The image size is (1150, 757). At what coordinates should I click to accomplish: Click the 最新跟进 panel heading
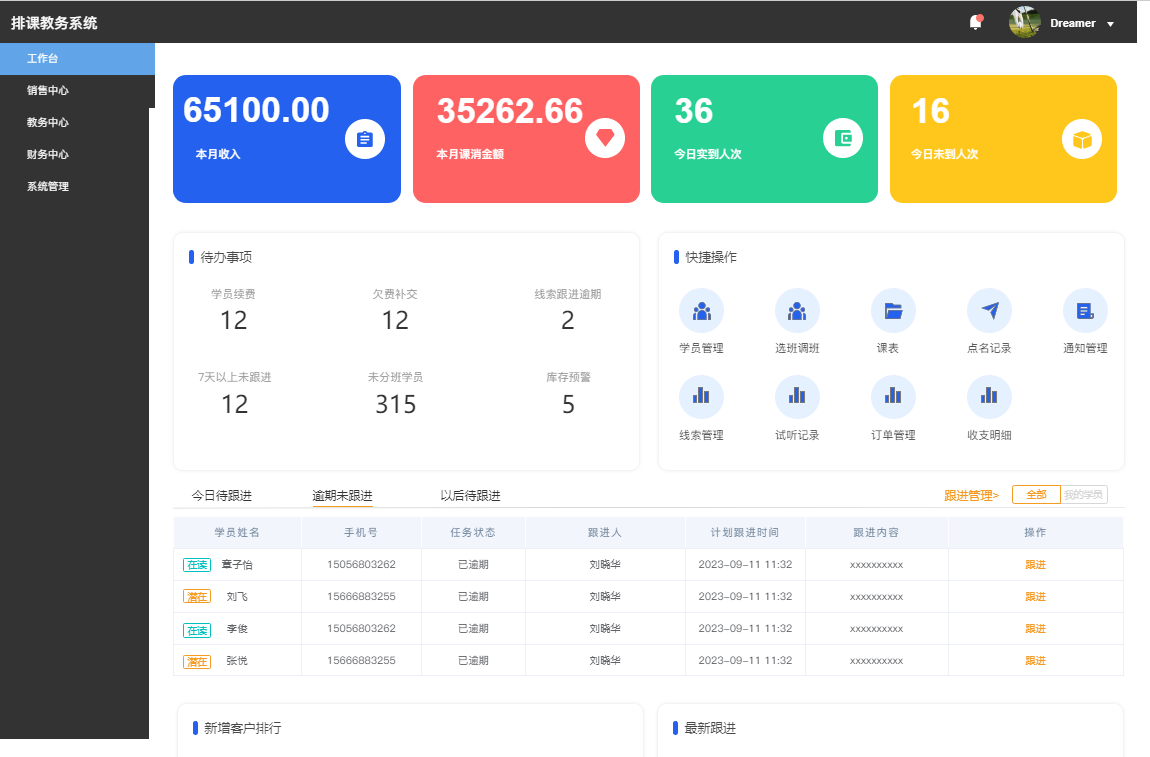710,728
